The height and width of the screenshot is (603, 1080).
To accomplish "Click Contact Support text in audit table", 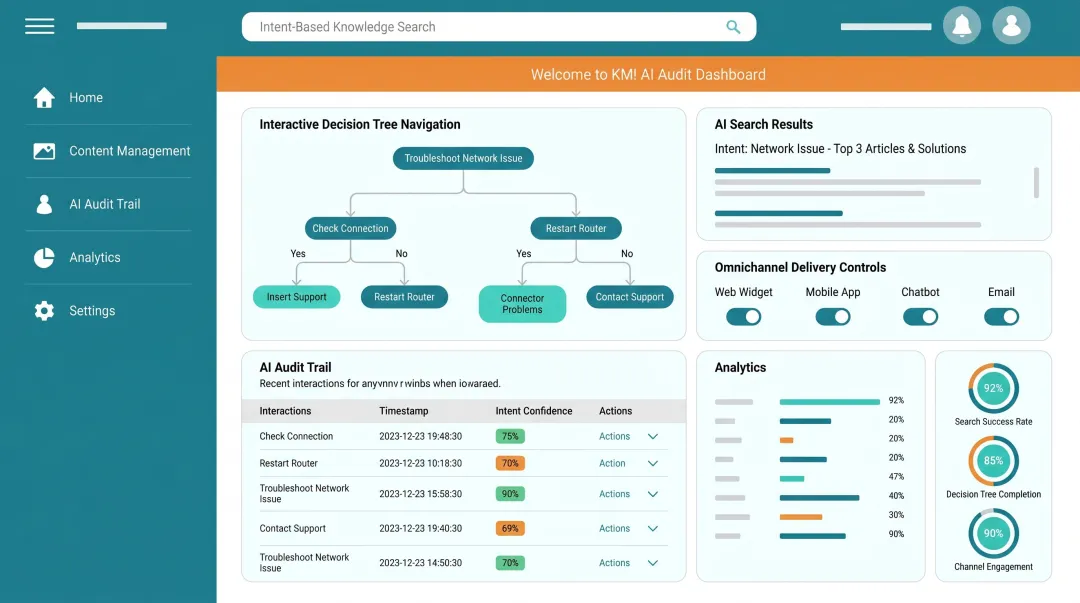I will pyautogui.click(x=292, y=529).
